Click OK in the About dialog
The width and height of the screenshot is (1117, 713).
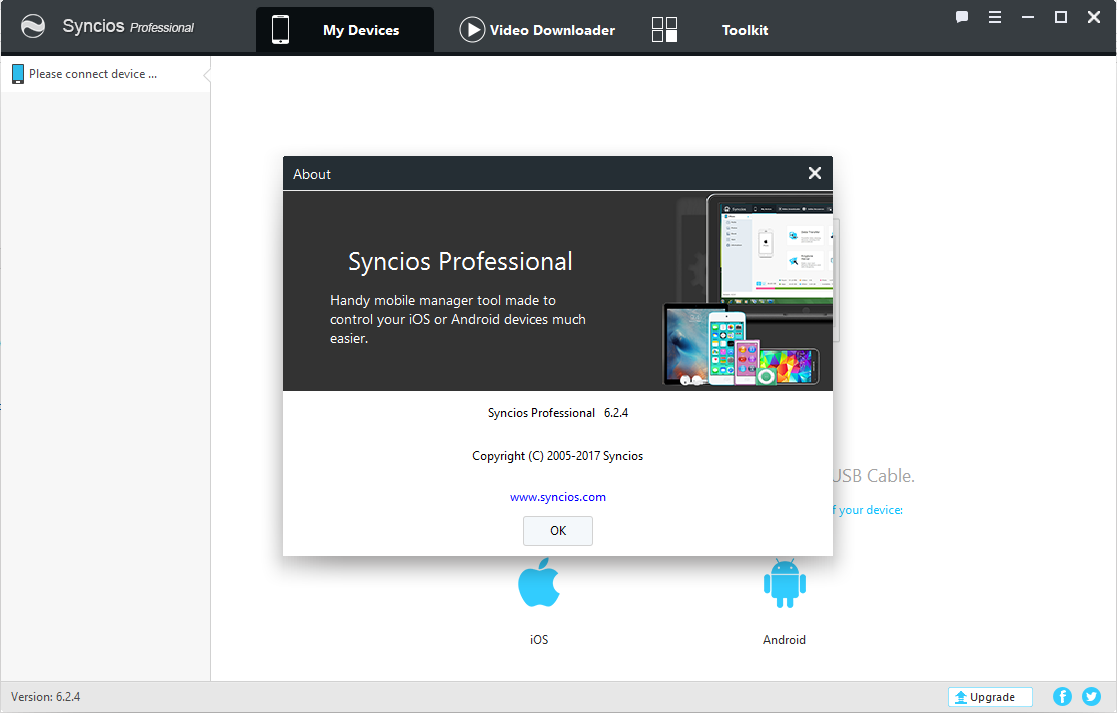558,531
